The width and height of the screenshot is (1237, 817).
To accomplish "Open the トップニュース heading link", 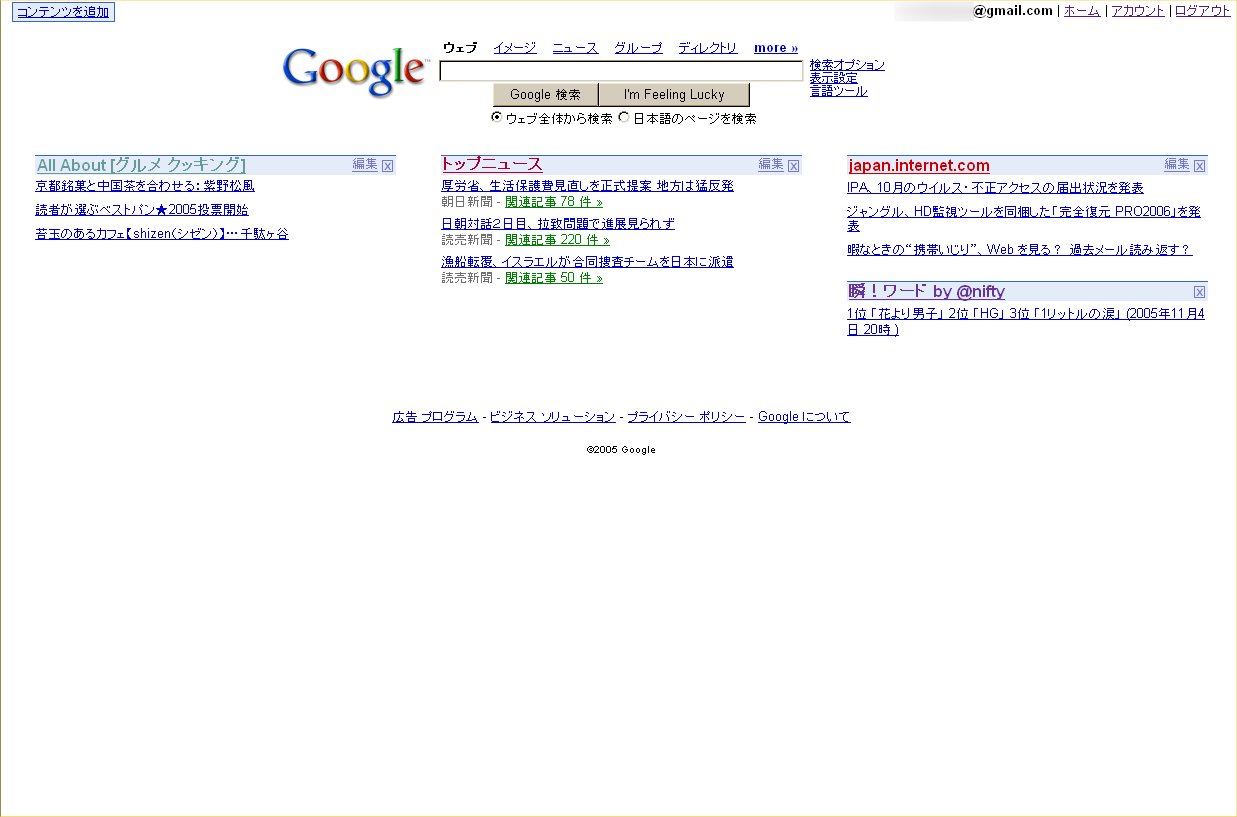I will [492, 165].
